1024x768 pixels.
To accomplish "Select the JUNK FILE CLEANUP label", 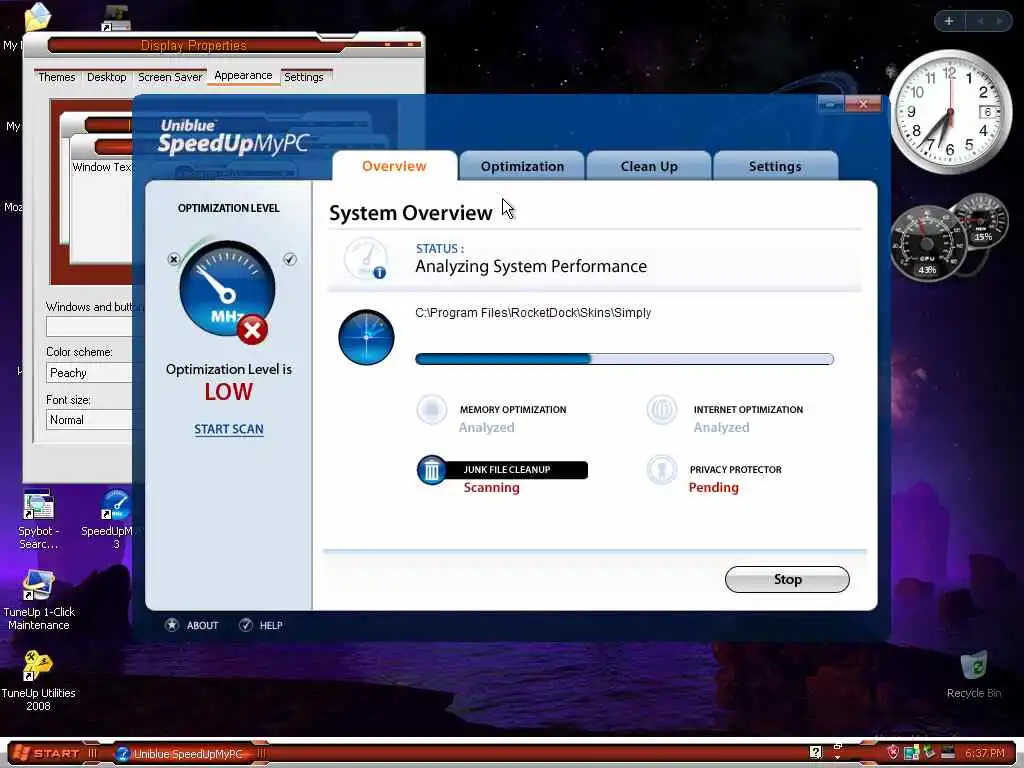I will [x=507, y=470].
